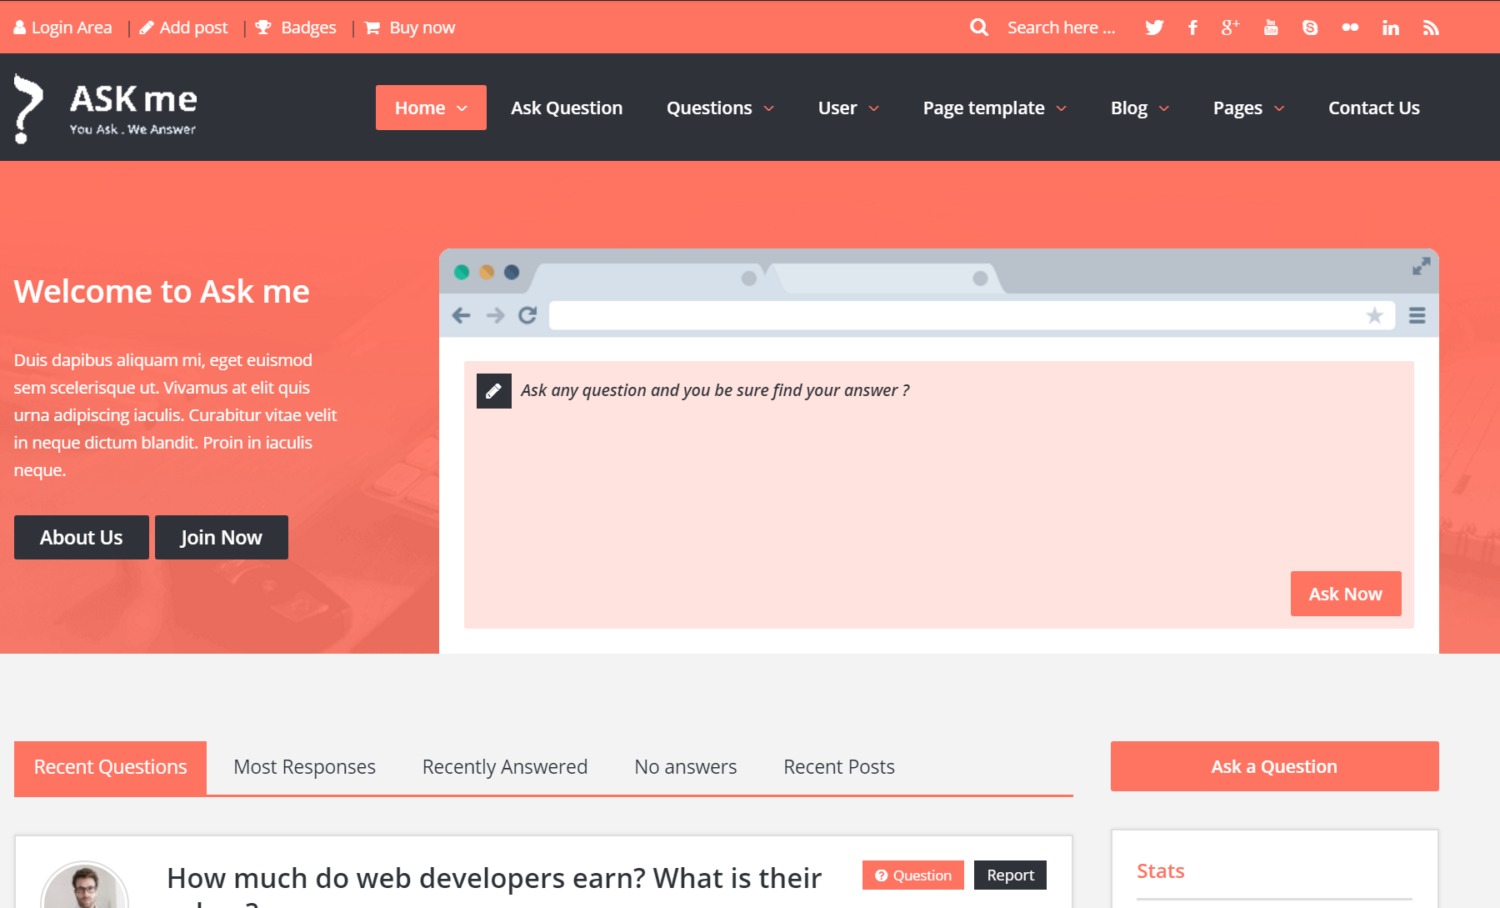Click the Search here input field
Image resolution: width=1500 pixels, height=908 pixels.
[x=1060, y=27]
